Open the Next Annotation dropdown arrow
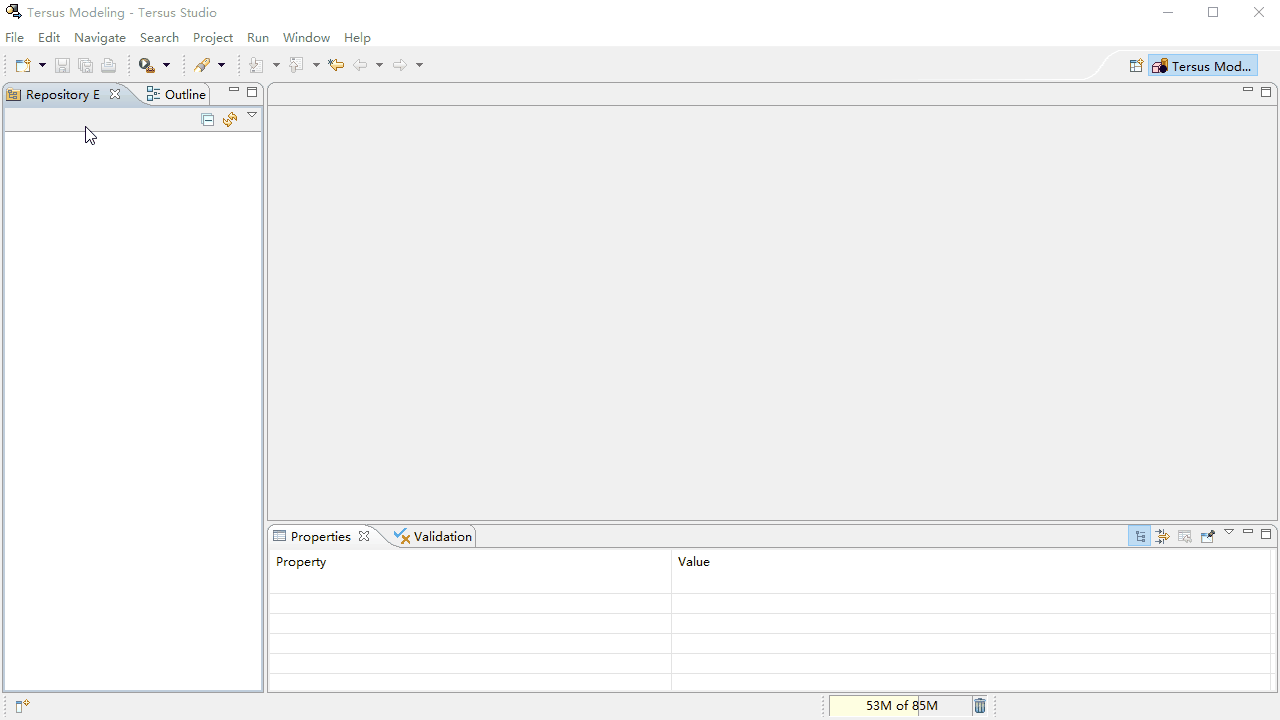Viewport: 1280px width, 720px height. pos(276,65)
